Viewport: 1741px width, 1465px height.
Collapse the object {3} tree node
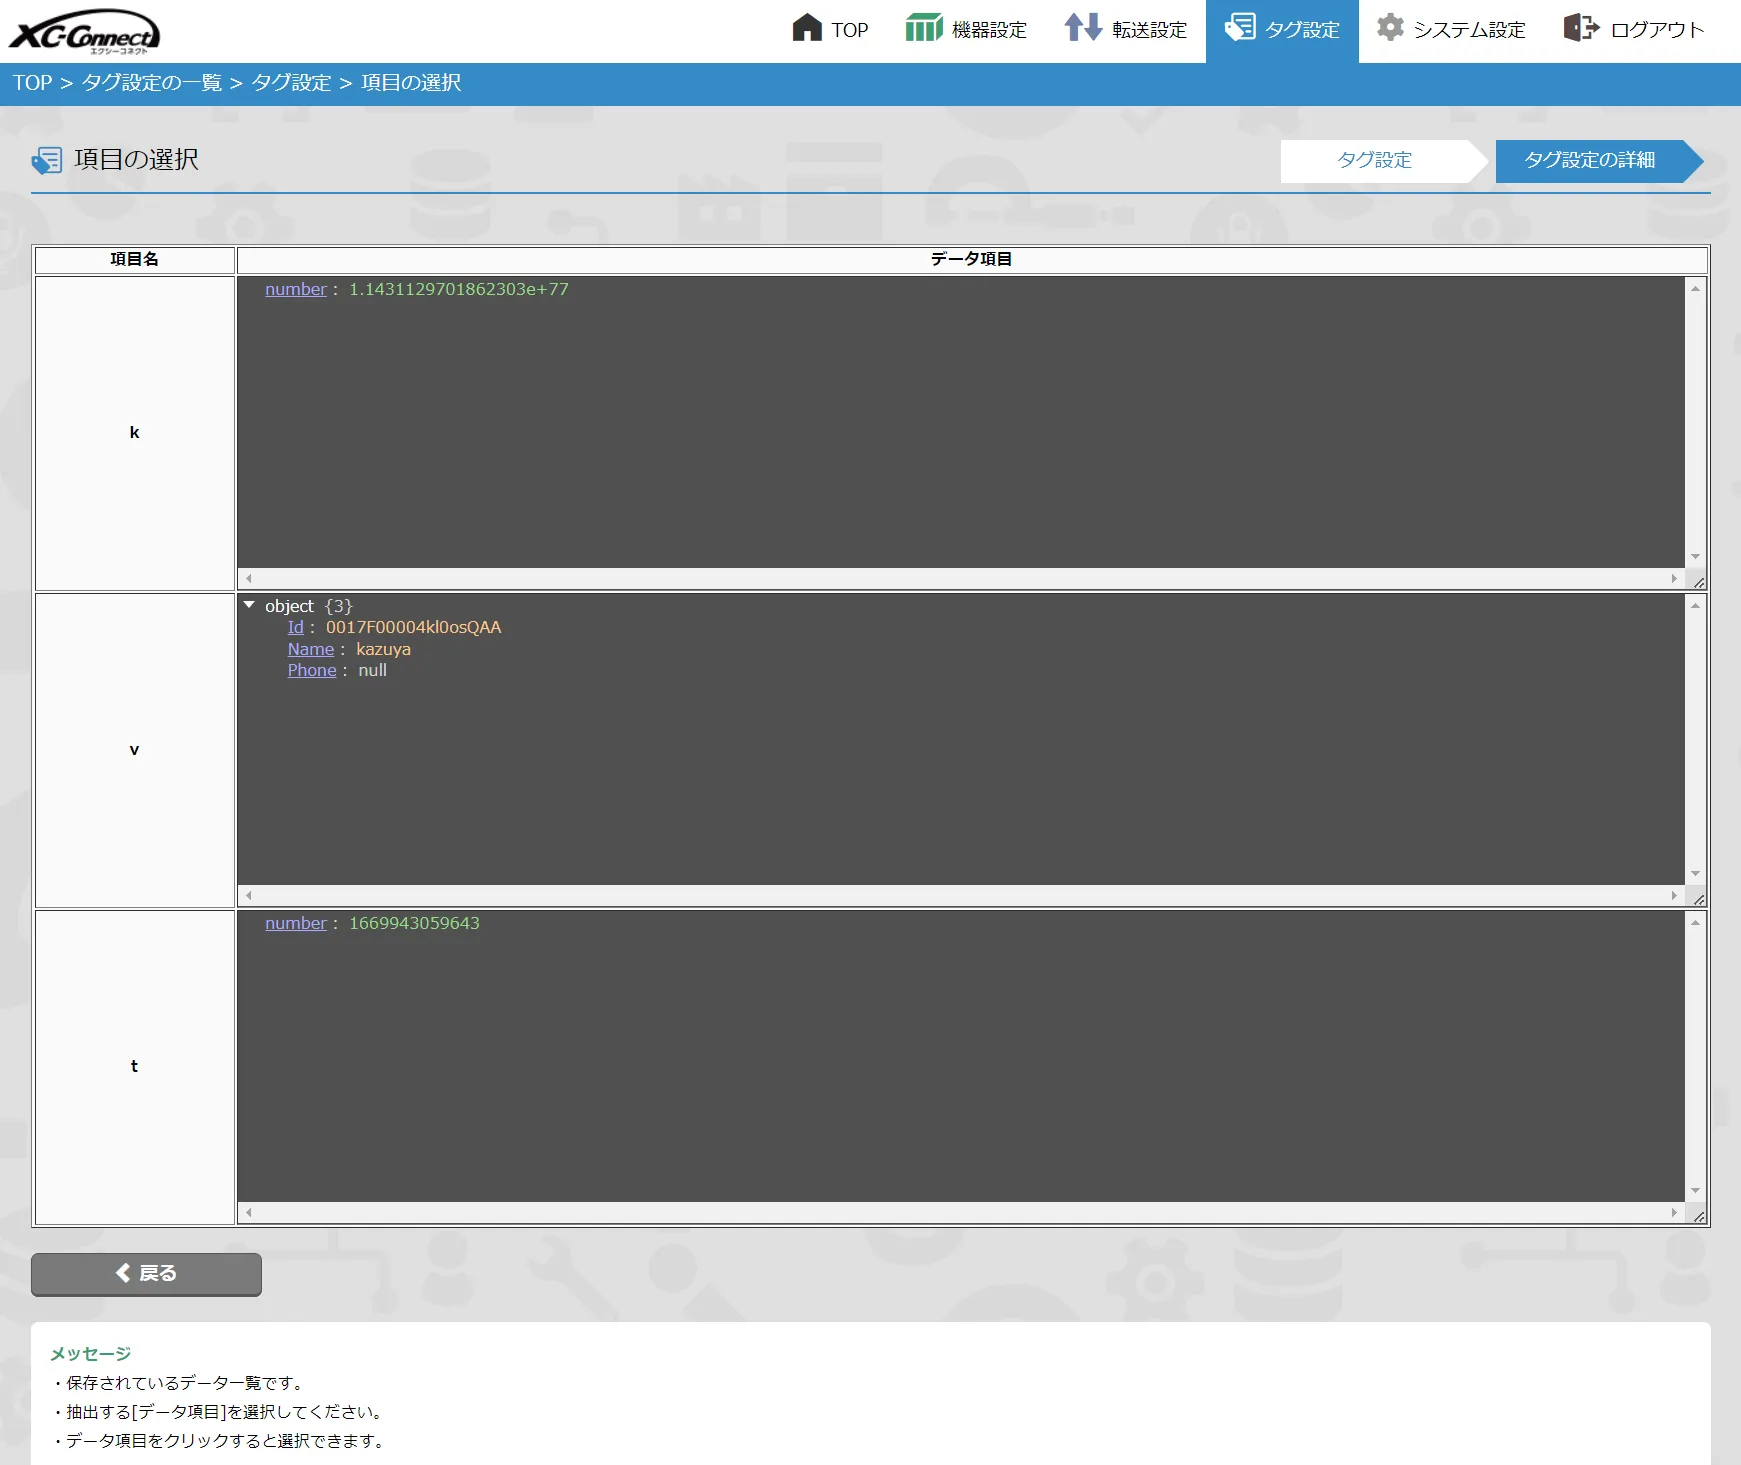click(250, 605)
